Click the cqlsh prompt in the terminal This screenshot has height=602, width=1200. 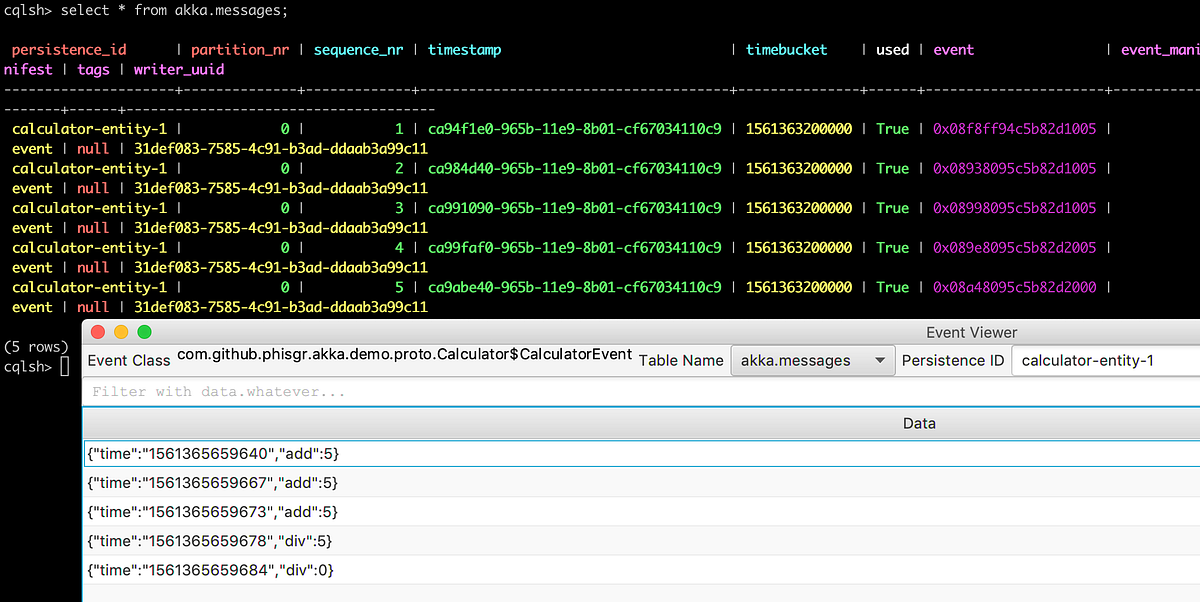click(30, 366)
